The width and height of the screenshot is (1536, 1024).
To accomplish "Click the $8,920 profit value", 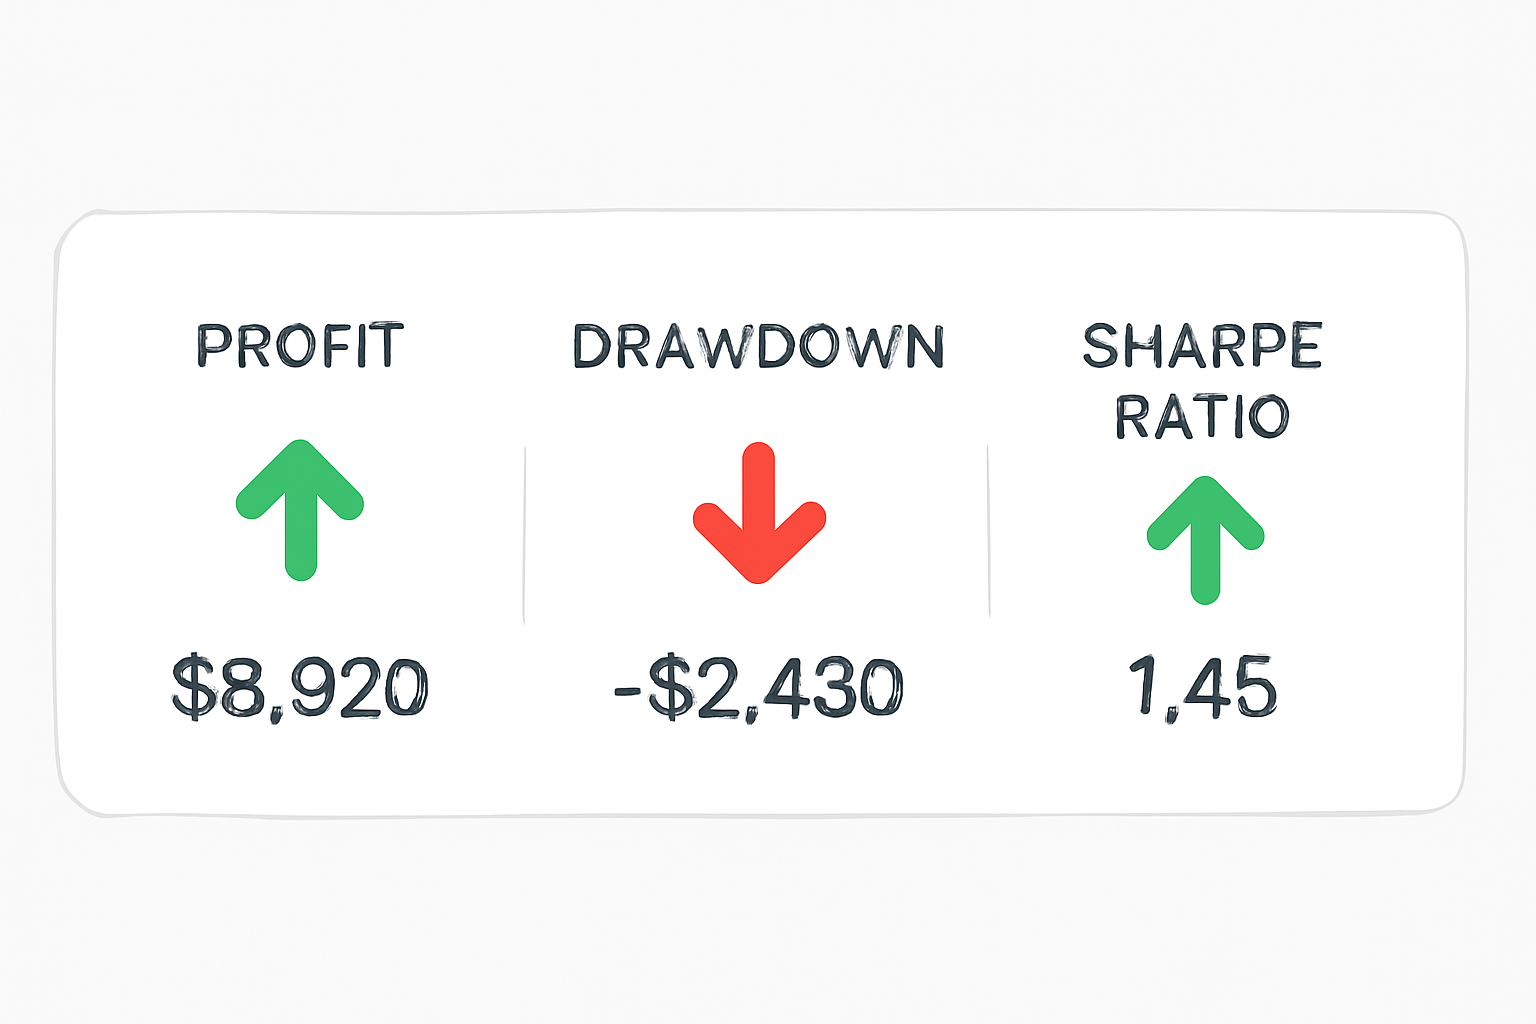I will [x=300, y=687].
